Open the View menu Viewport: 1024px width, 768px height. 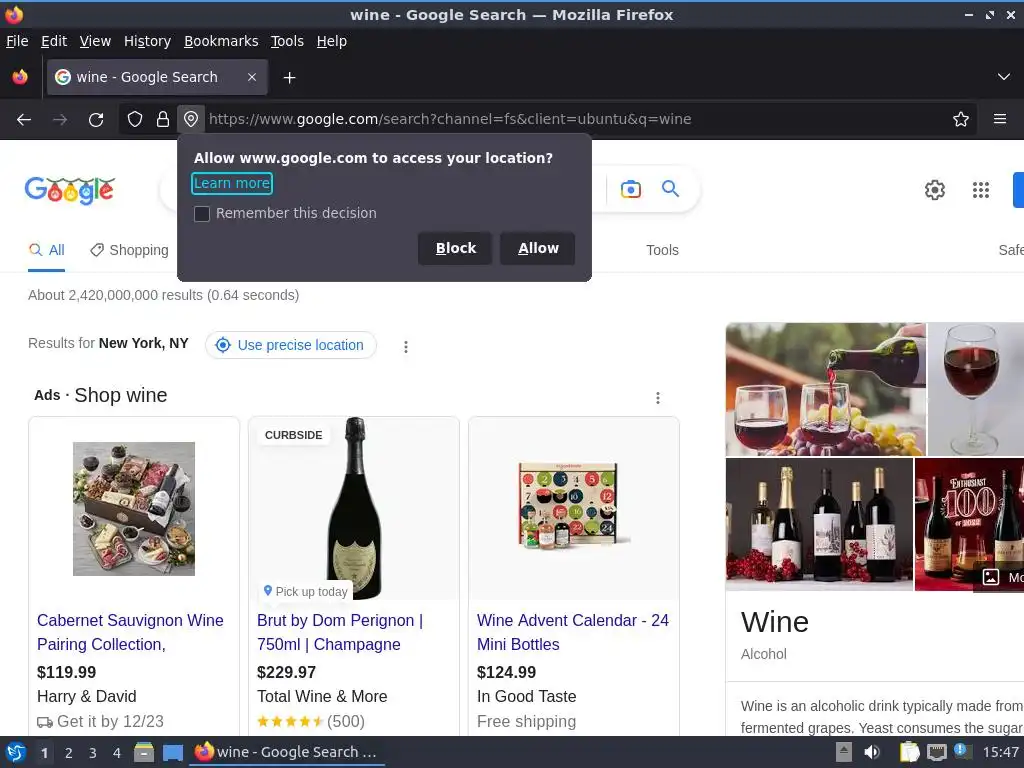pos(95,41)
